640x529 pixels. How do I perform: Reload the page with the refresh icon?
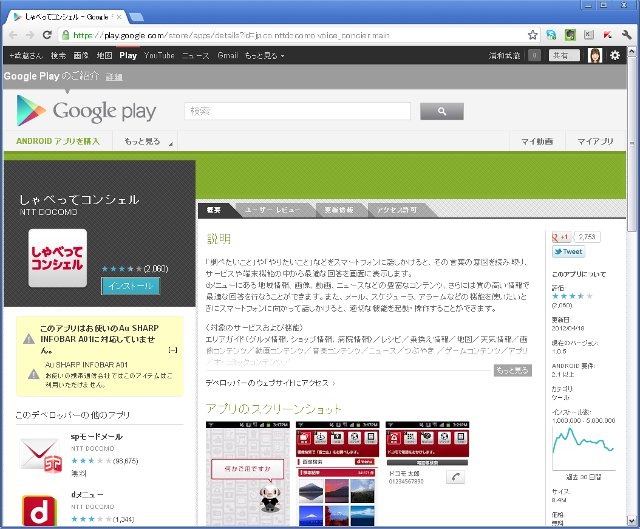point(47,35)
